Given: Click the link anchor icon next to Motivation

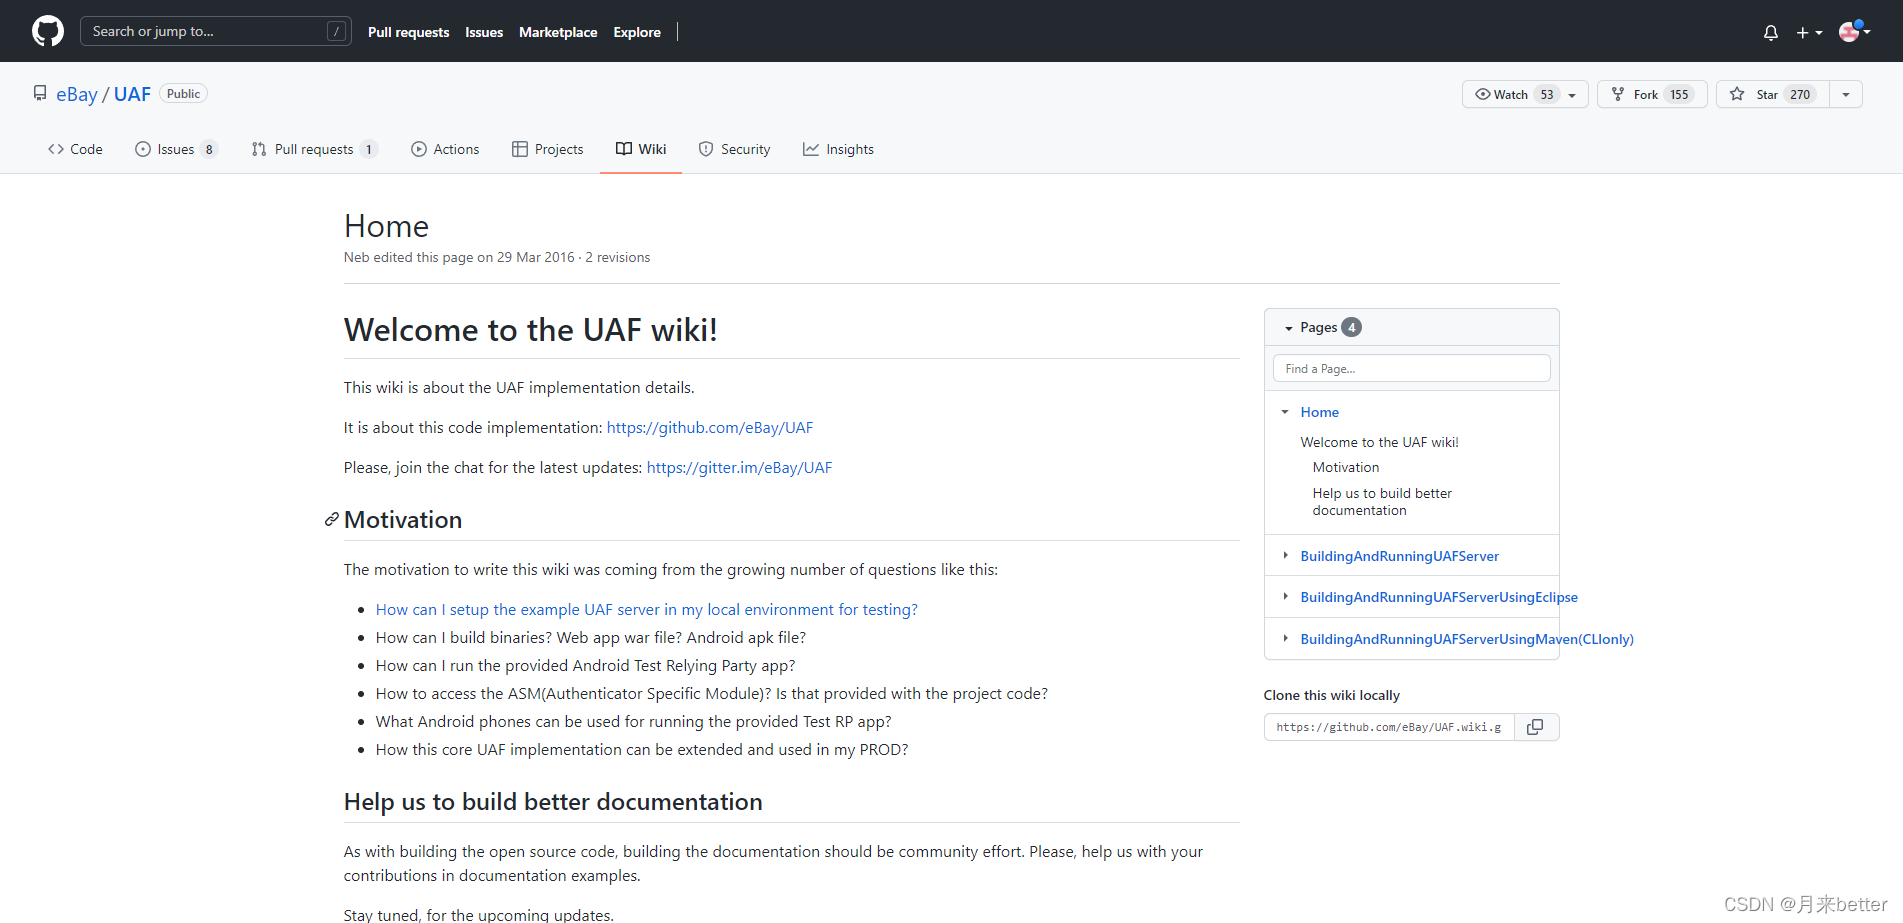Looking at the screenshot, I should tap(331, 520).
